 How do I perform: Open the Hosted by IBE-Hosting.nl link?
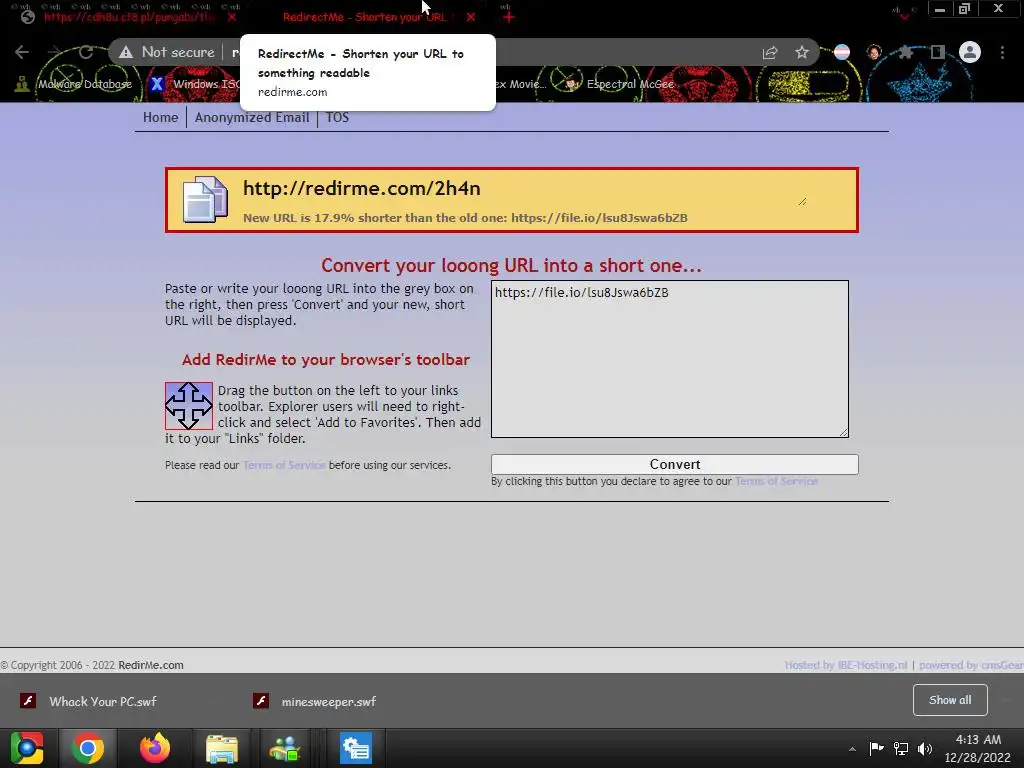tap(846, 665)
